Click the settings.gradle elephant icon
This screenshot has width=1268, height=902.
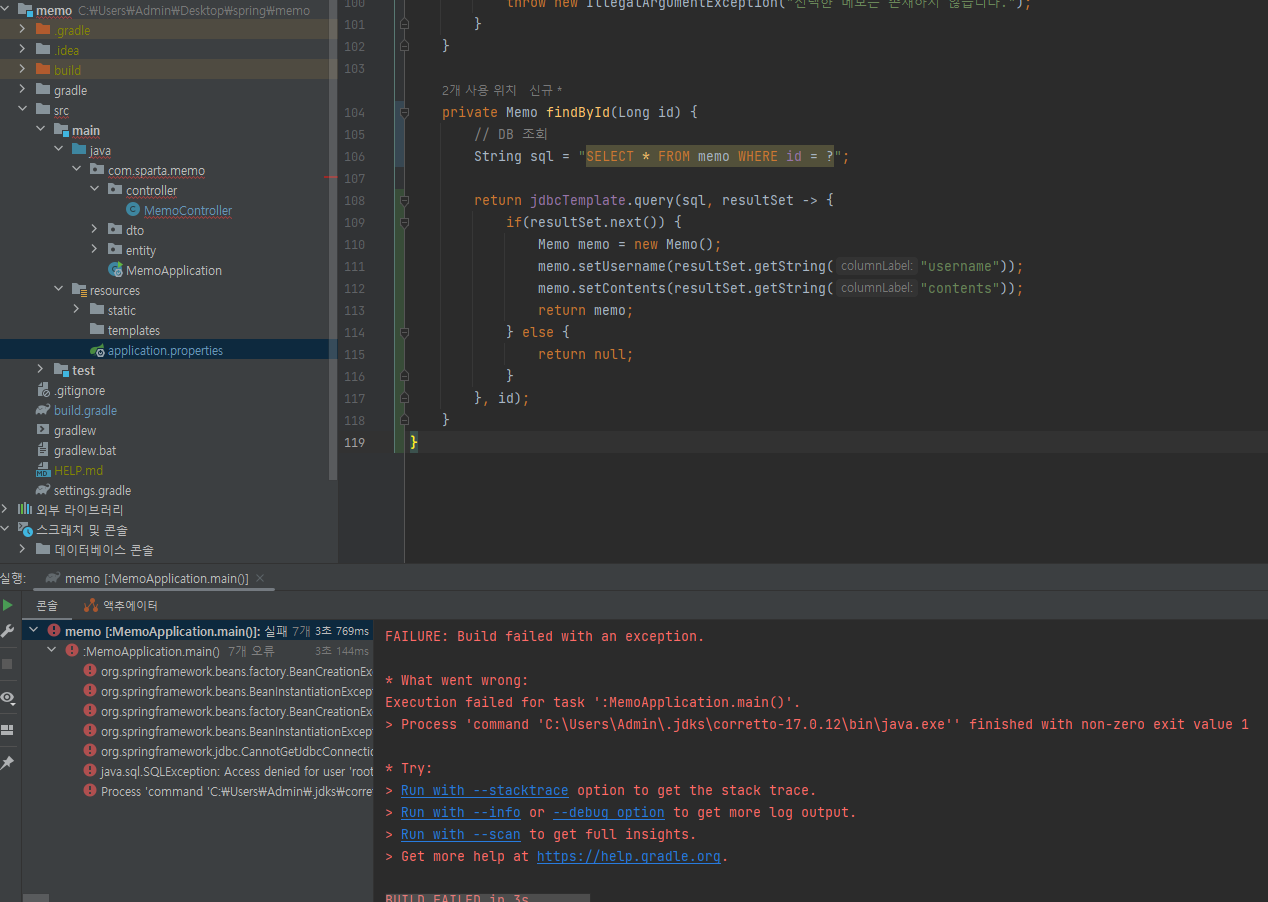43,490
